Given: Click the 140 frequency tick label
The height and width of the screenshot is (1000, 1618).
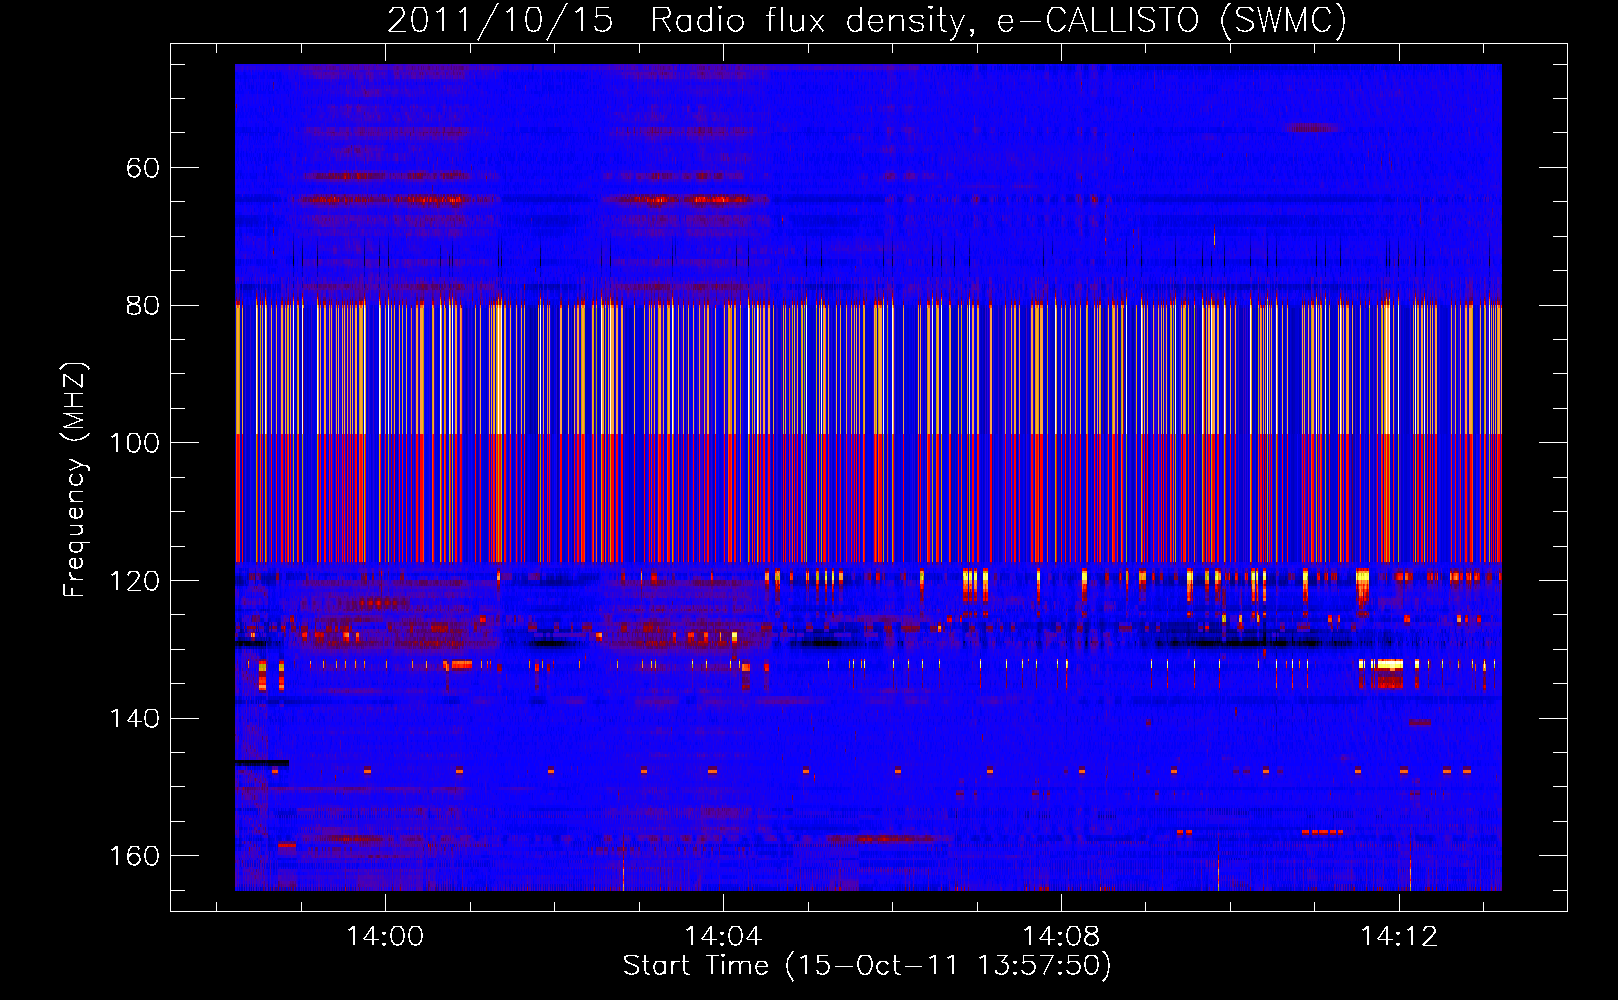Looking at the screenshot, I should (x=135, y=718).
